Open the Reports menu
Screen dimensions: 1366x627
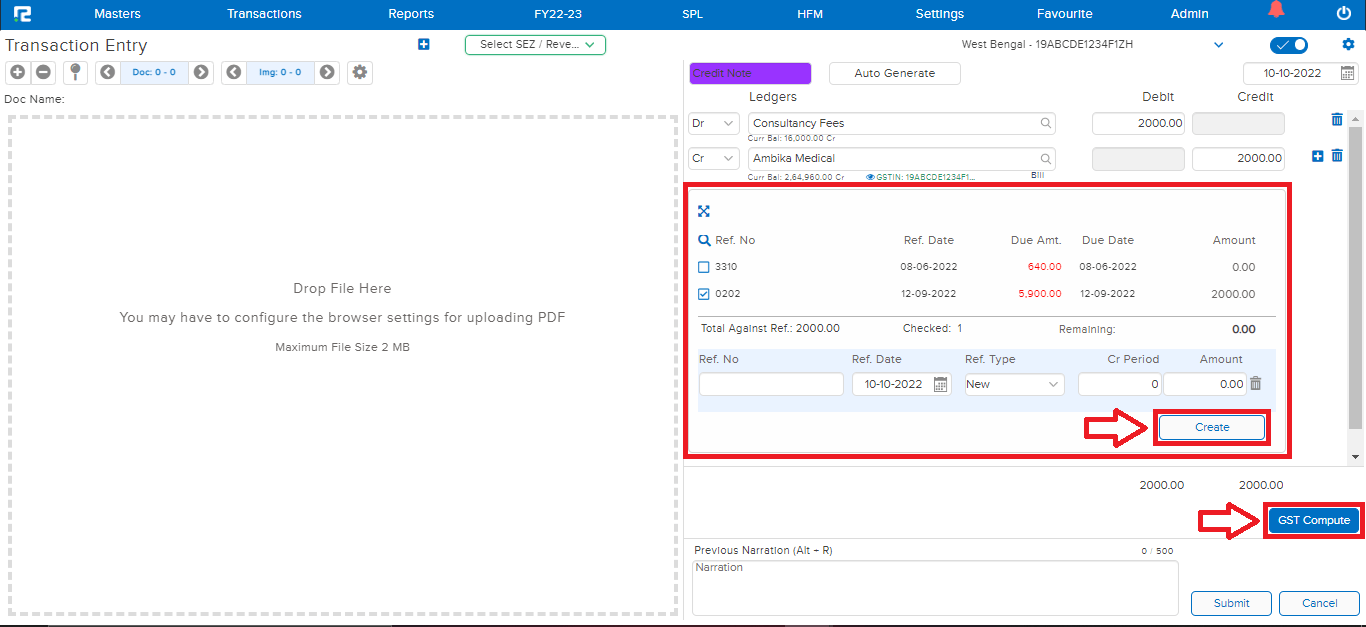411,14
